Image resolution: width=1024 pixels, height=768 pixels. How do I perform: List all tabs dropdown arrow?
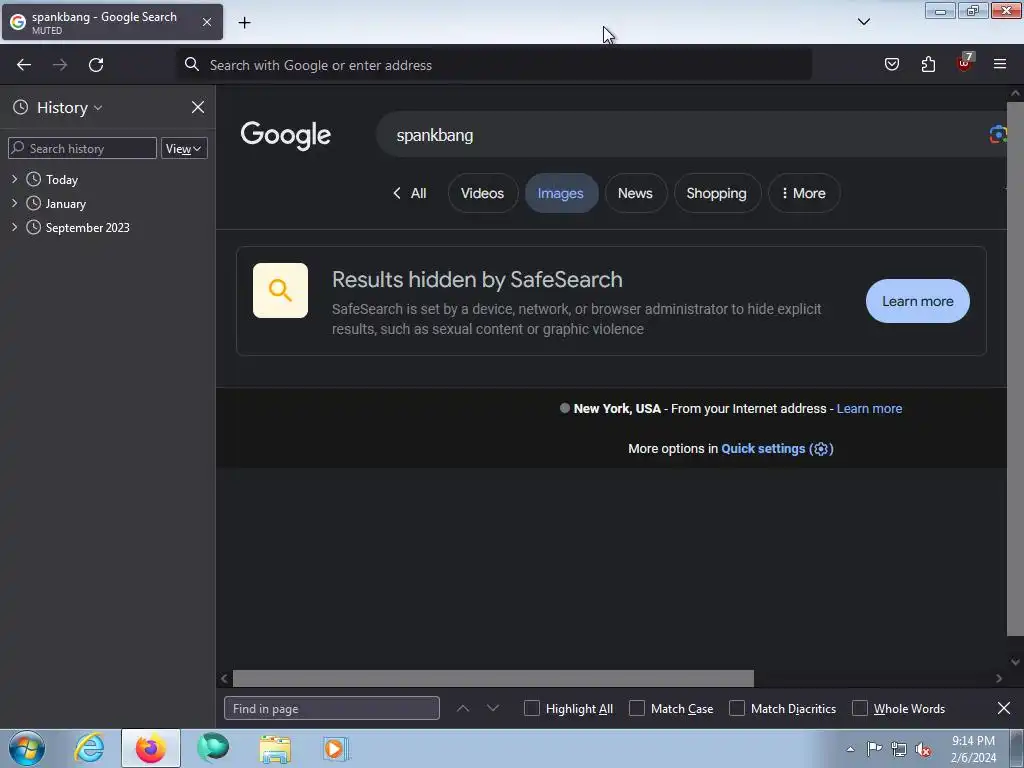[863, 22]
